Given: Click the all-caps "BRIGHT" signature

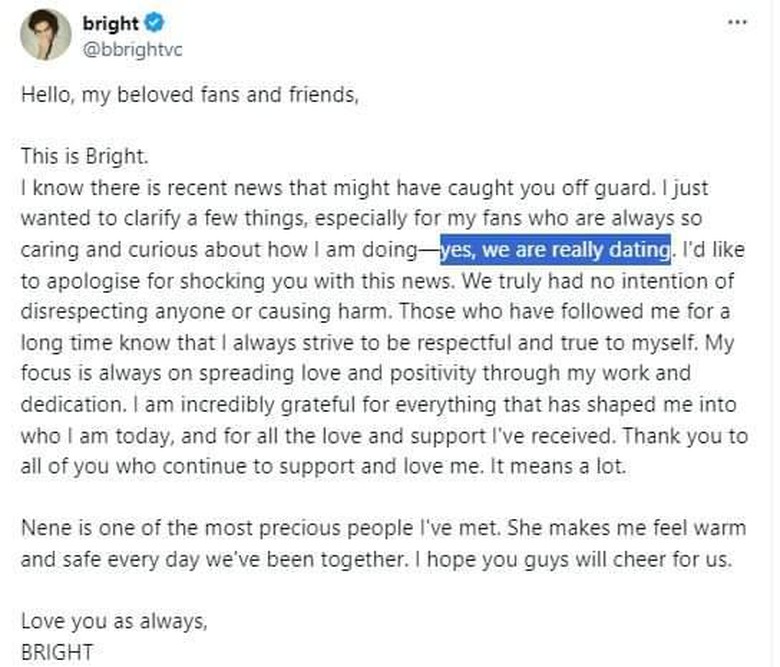Looking at the screenshot, I should (x=56, y=651).
